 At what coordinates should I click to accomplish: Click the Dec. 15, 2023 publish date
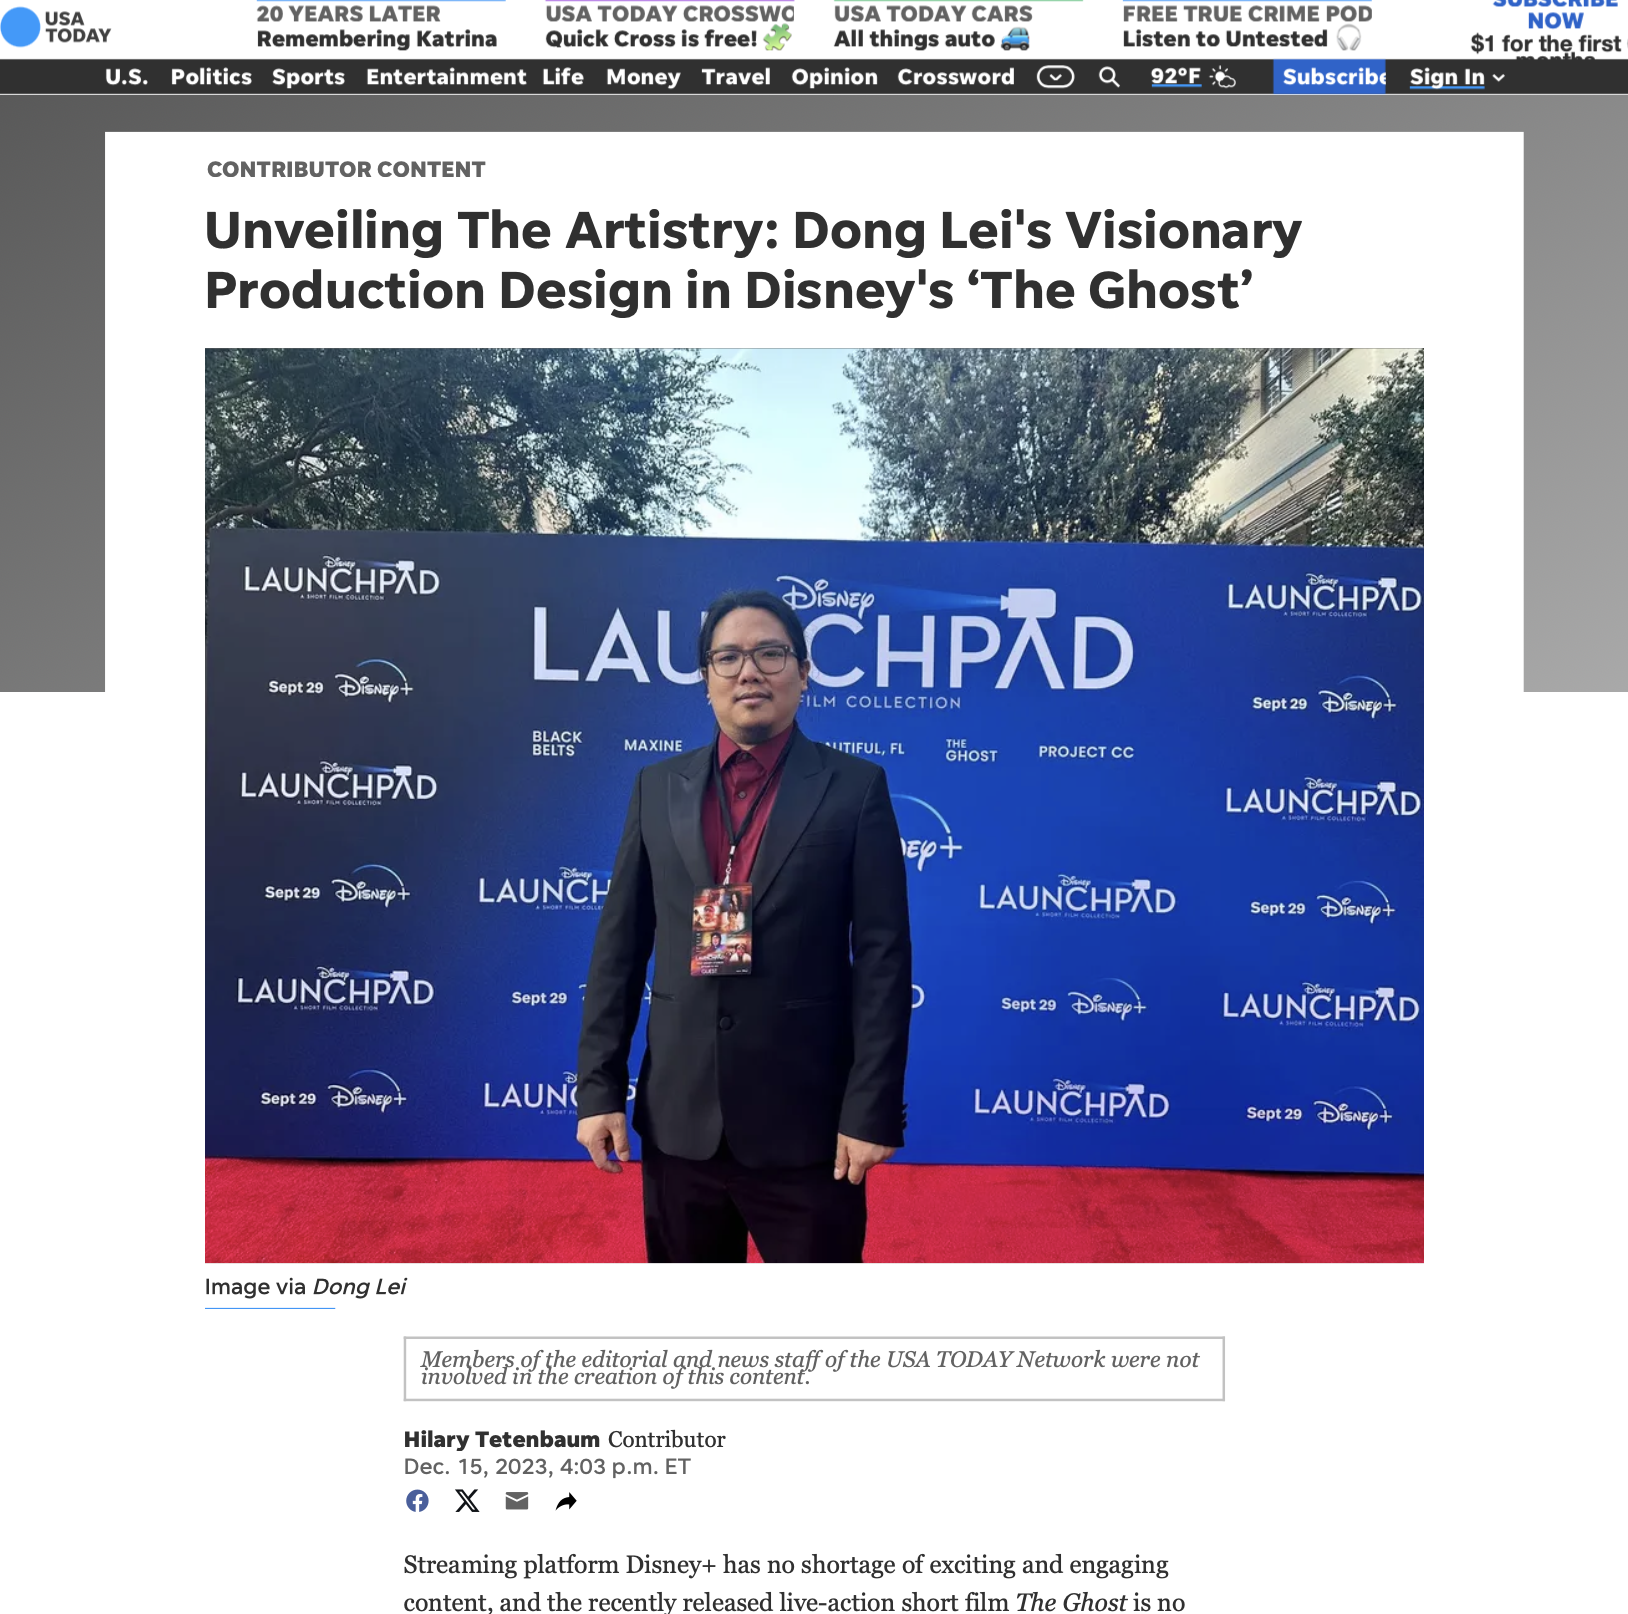click(x=546, y=1466)
